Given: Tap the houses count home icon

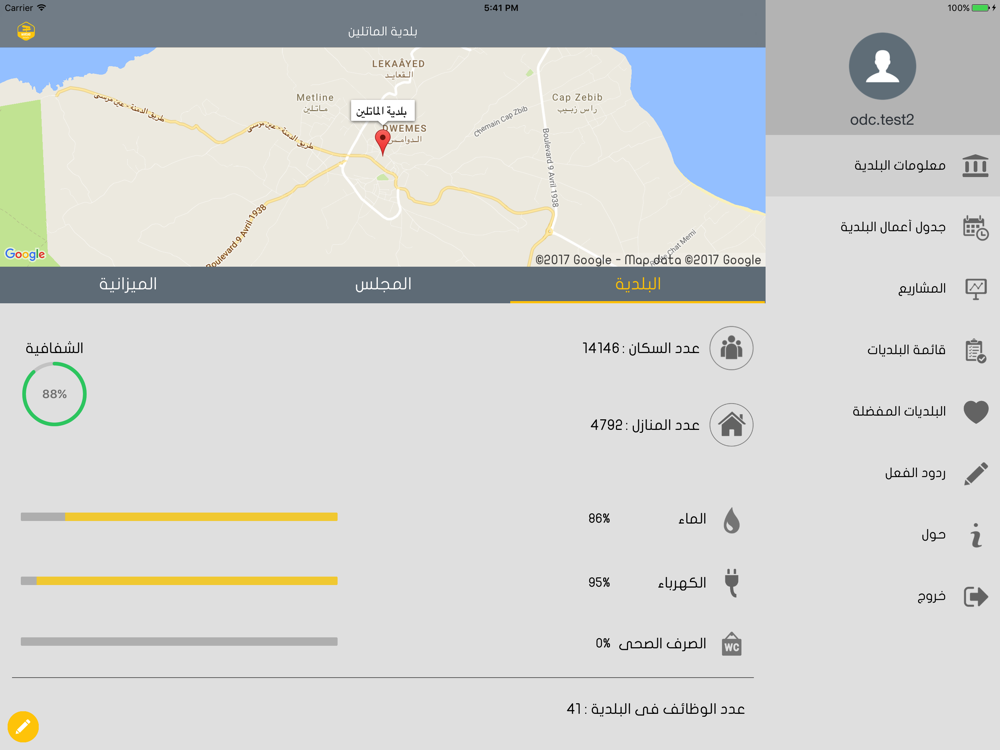Looking at the screenshot, I should point(732,425).
